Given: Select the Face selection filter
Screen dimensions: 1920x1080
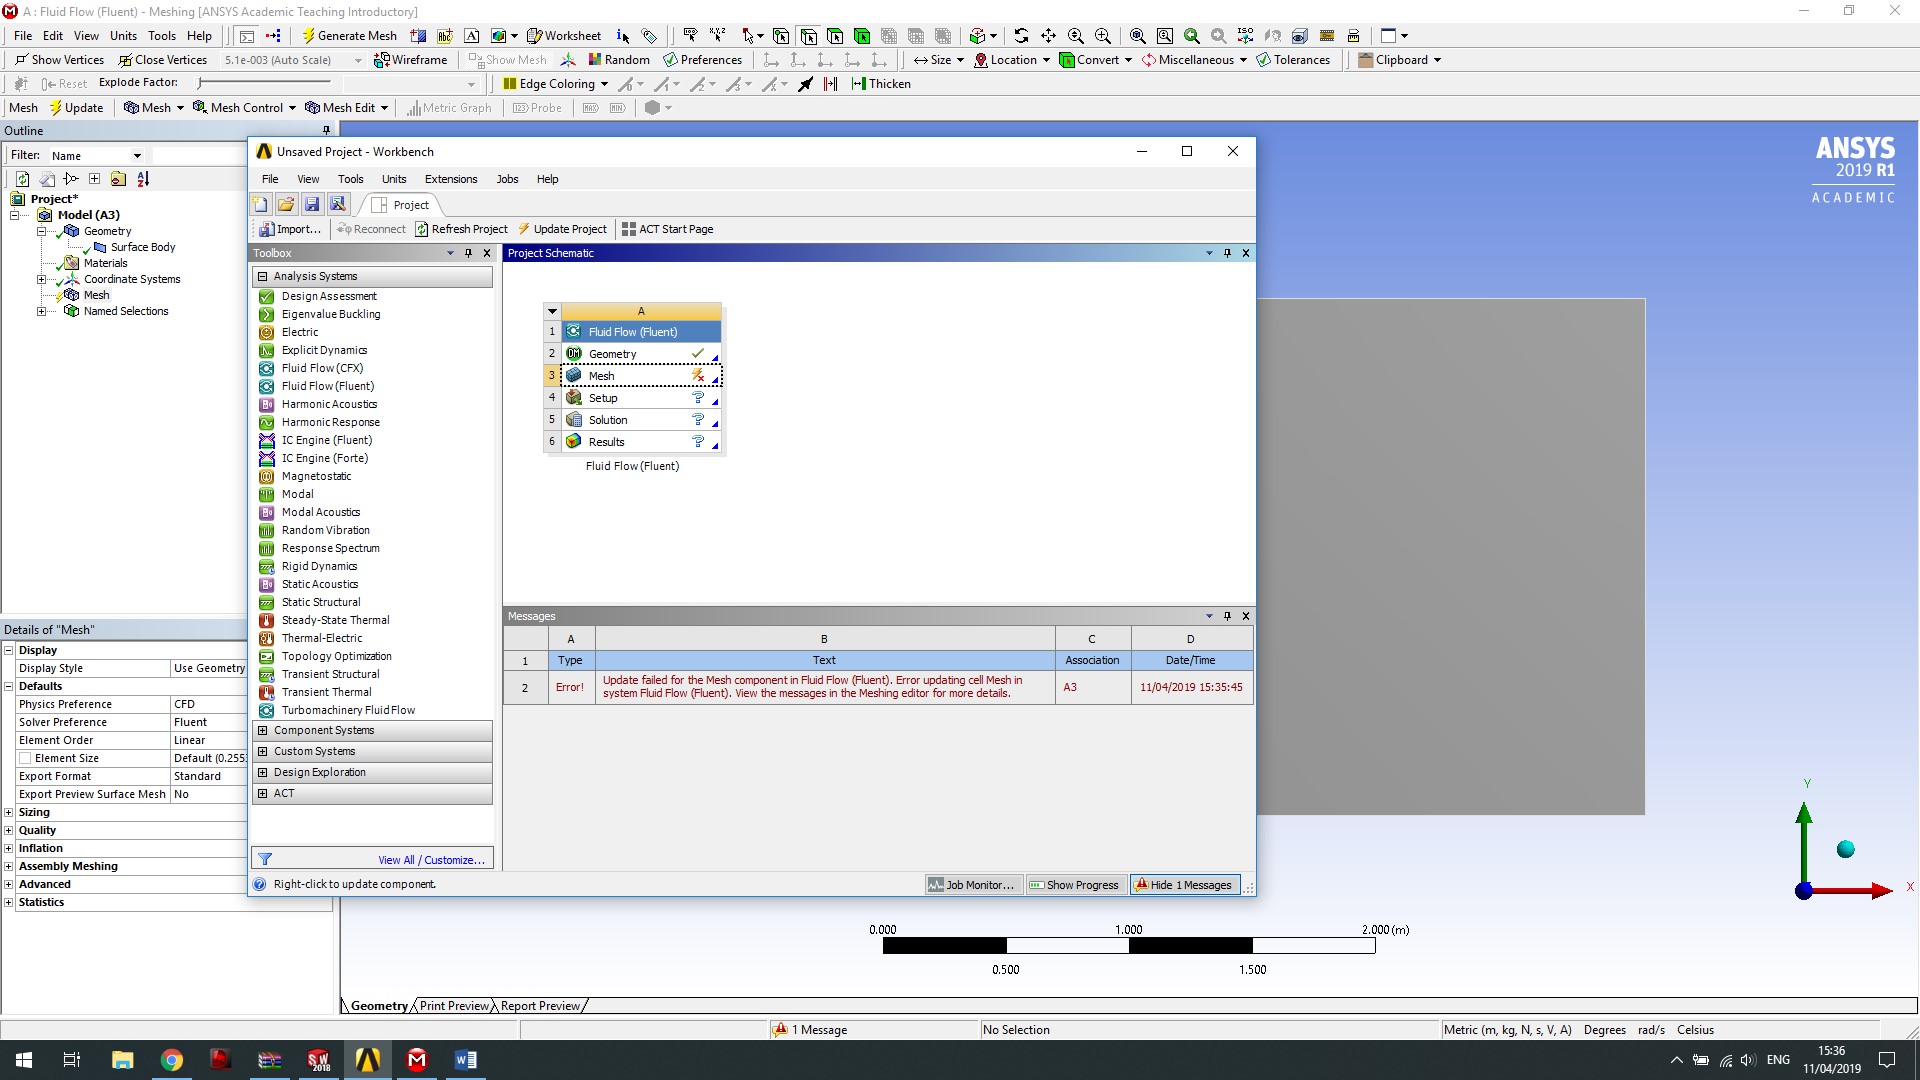Looking at the screenshot, I should [x=835, y=35].
